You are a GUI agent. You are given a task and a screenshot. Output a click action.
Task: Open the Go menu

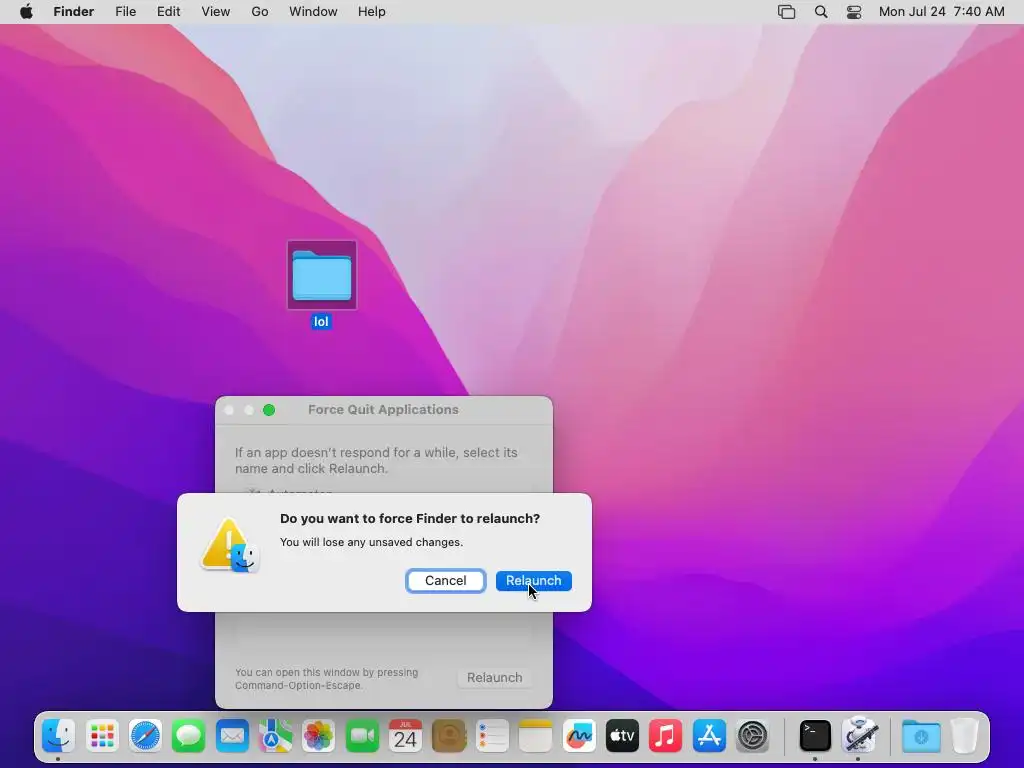[x=260, y=12]
